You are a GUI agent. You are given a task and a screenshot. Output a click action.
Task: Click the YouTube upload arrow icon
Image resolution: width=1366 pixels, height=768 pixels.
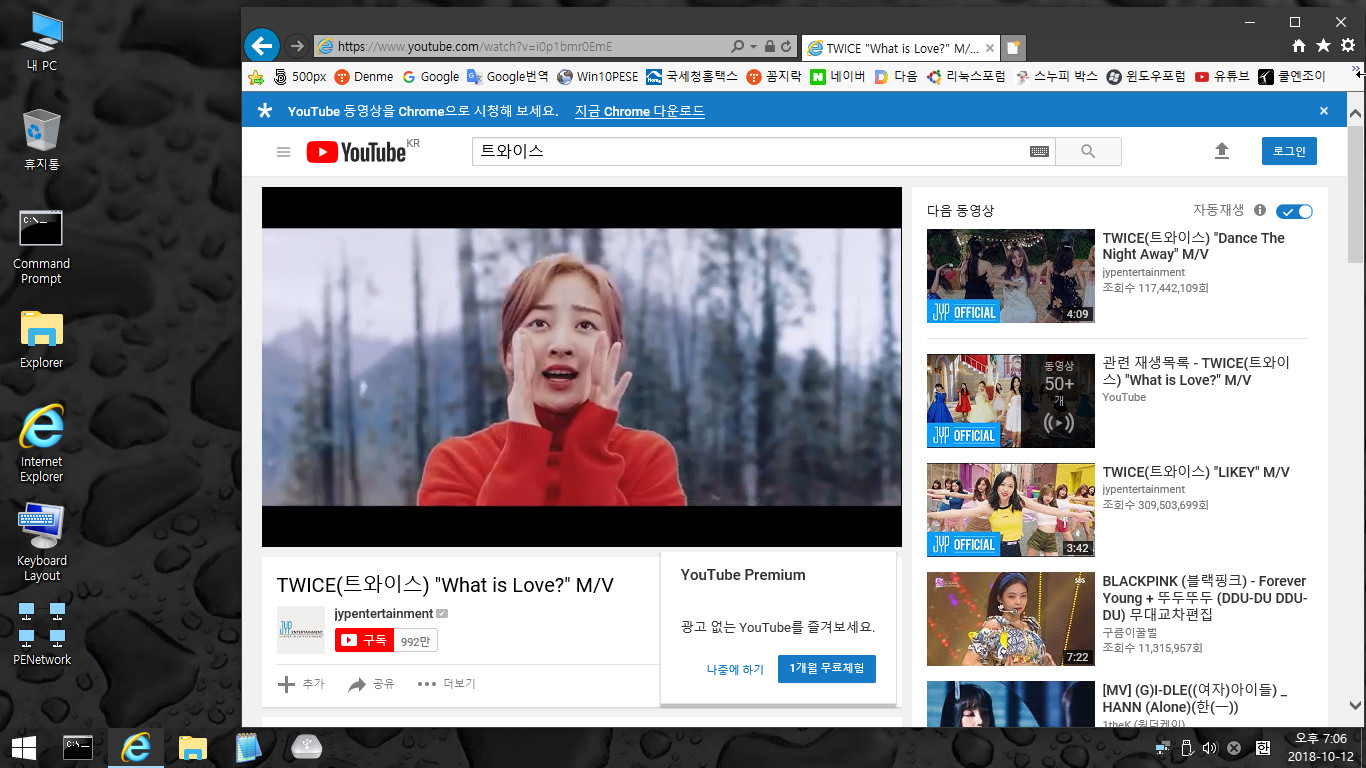[1221, 151]
